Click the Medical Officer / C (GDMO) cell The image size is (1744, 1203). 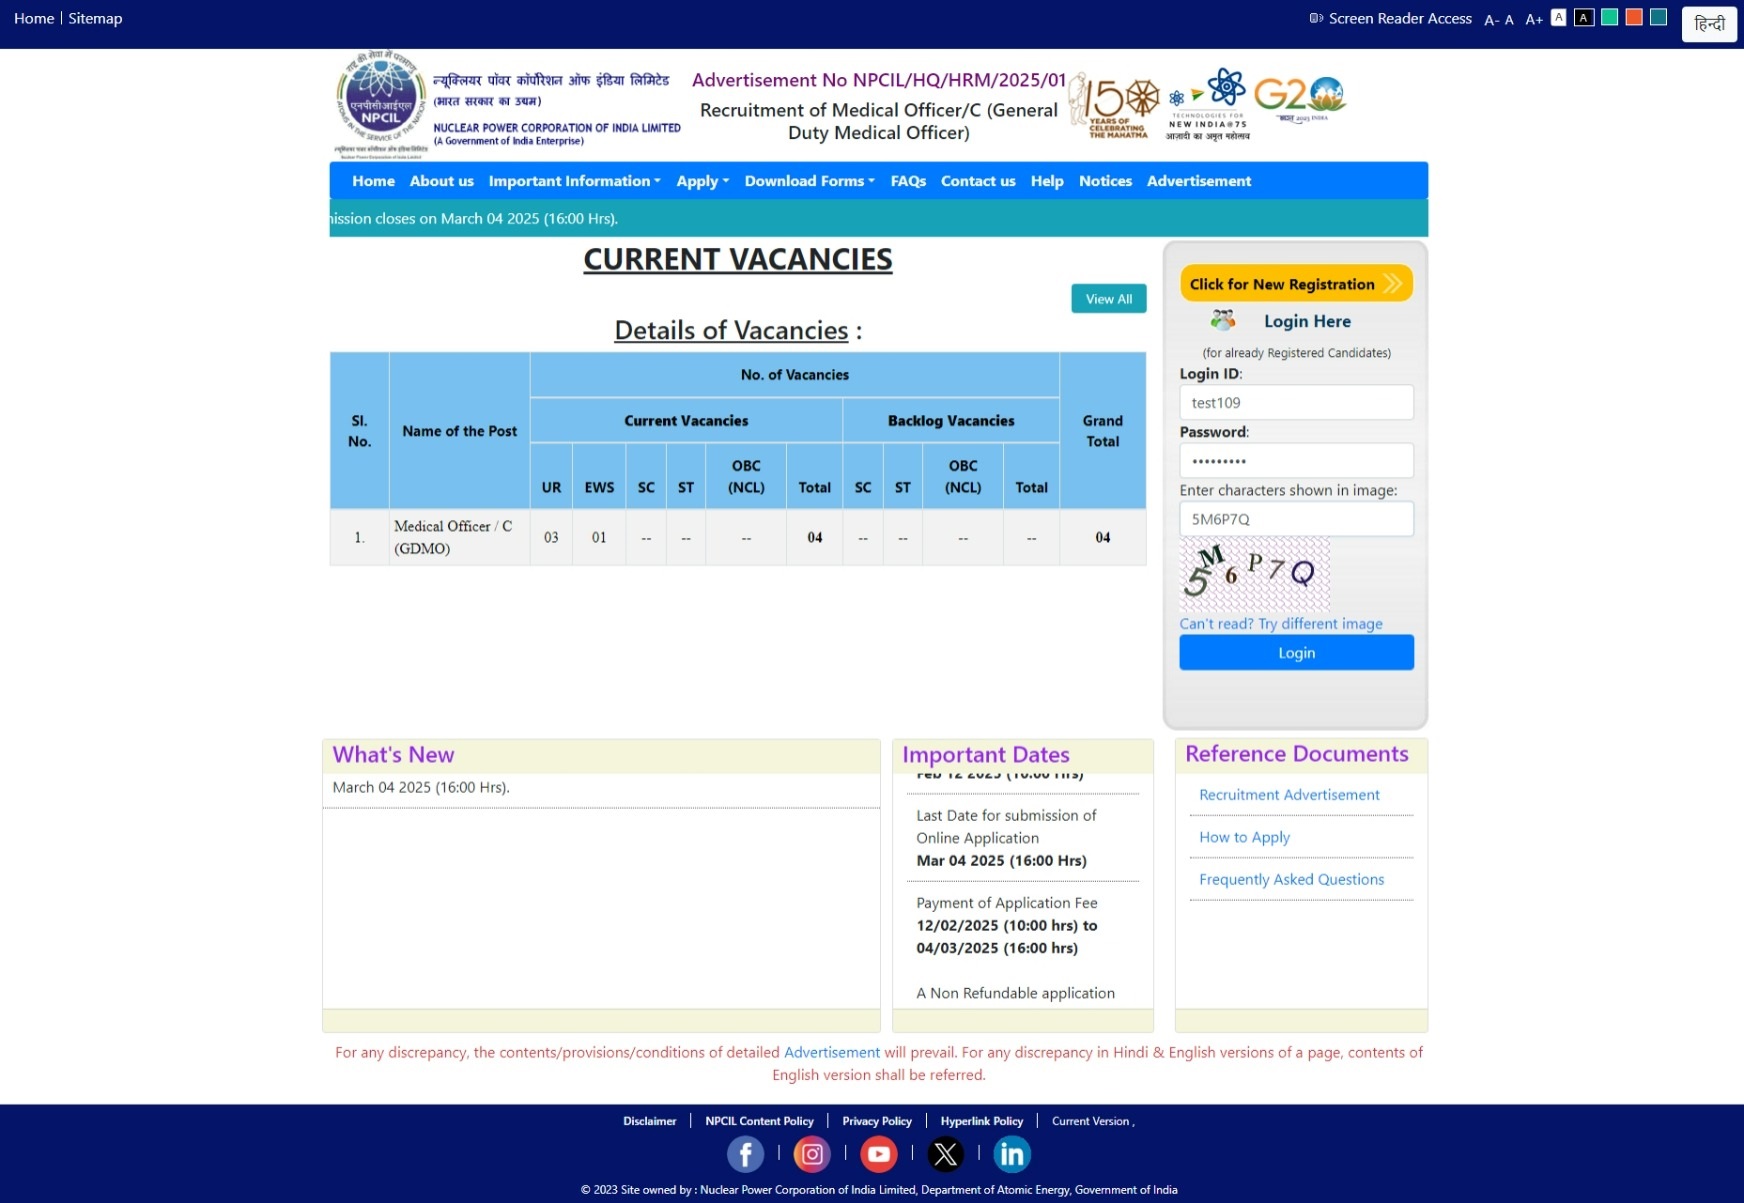(x=459, y=537)
